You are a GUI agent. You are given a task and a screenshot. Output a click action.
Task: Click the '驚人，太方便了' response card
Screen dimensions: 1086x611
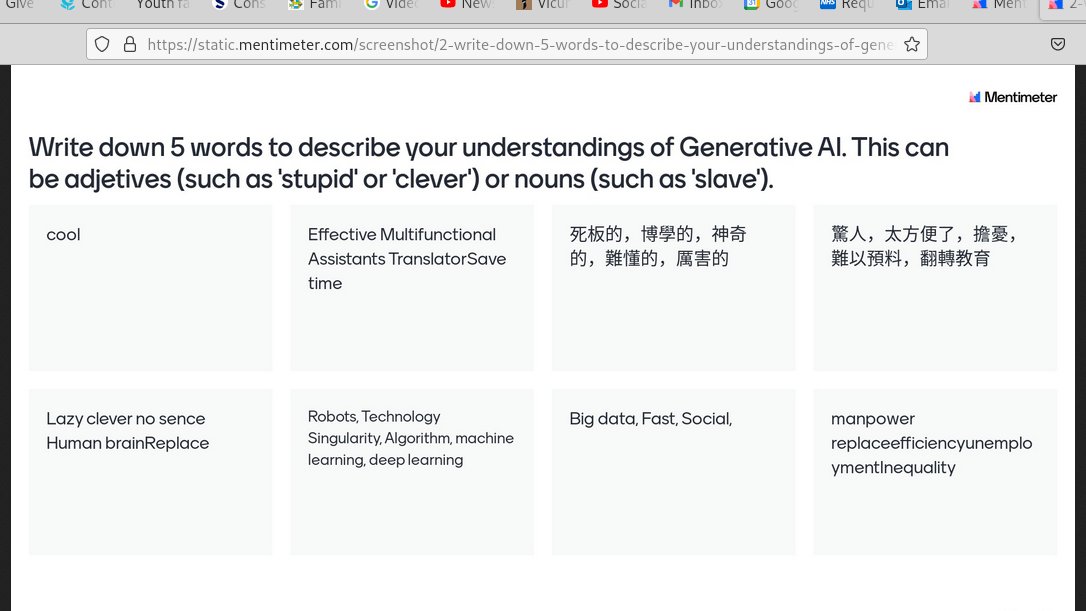935,287
